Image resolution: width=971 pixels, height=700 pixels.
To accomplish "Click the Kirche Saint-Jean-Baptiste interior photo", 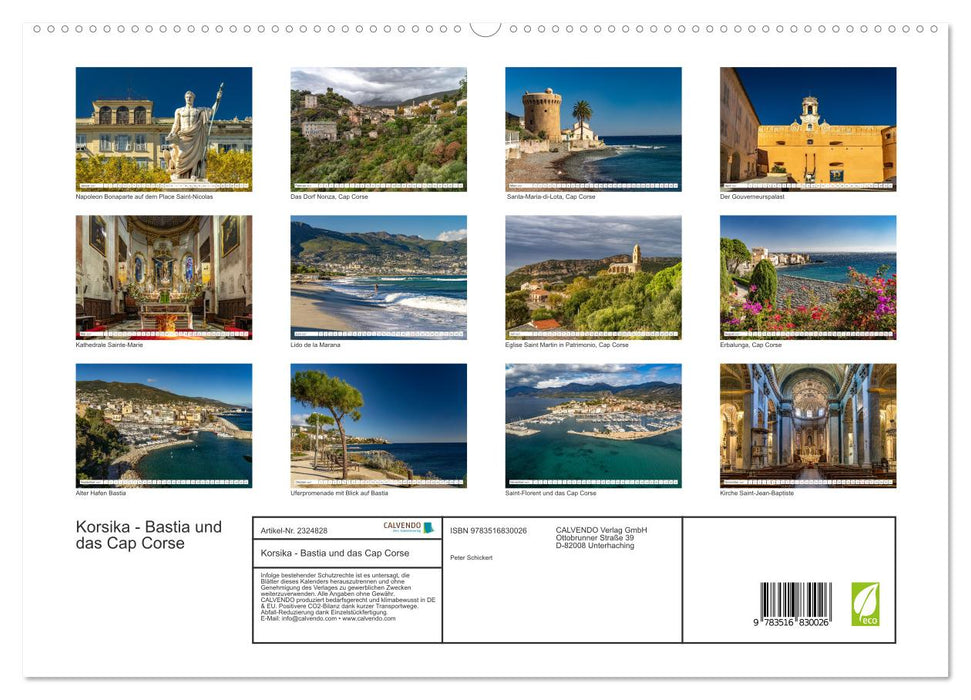I will pos(808,426).
